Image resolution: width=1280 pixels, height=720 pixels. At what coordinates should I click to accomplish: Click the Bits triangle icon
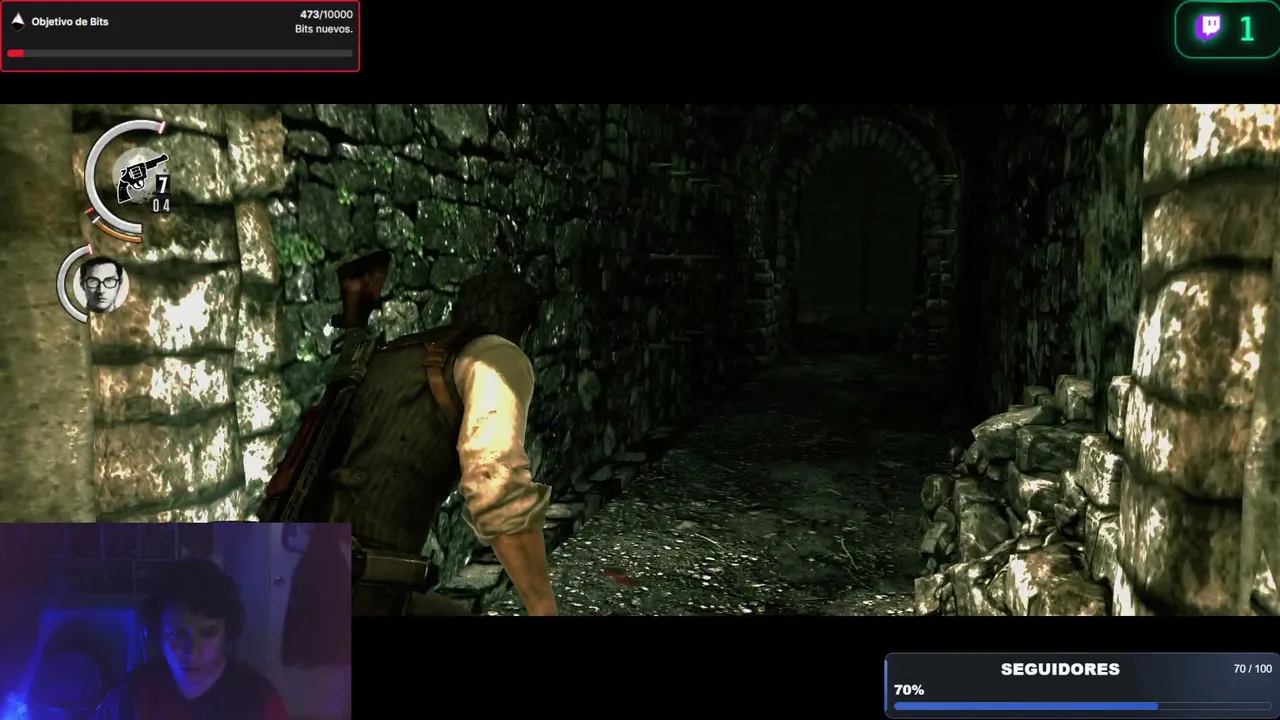[17, 21]
